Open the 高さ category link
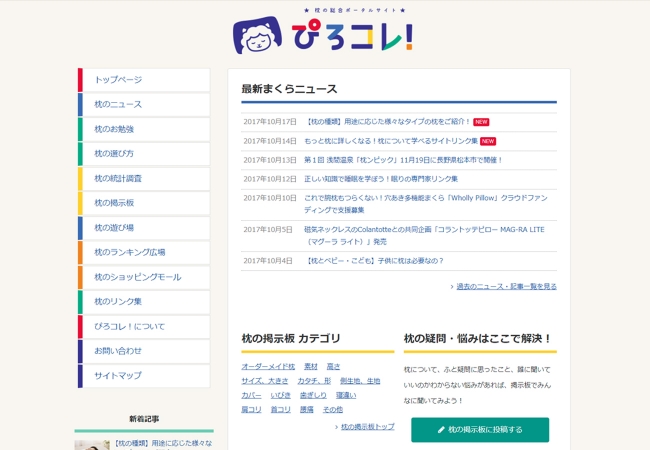 tap(333, 367)
